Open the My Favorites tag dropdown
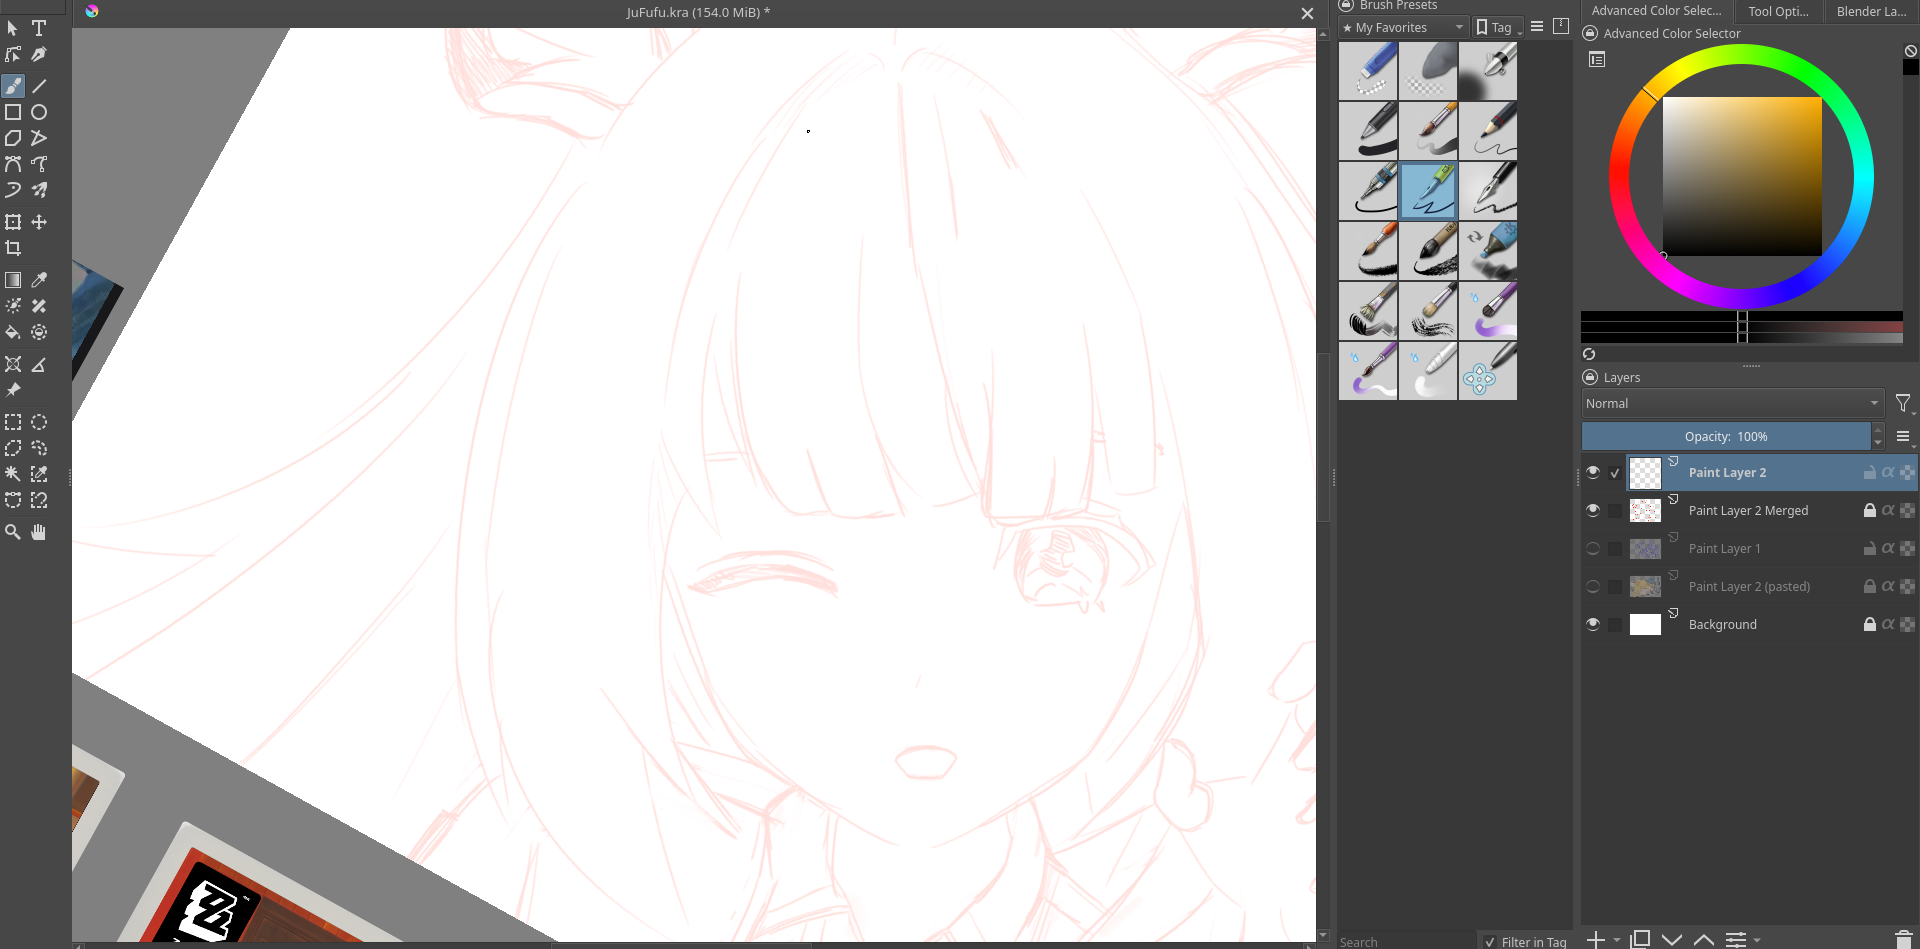 [1404, 27]
